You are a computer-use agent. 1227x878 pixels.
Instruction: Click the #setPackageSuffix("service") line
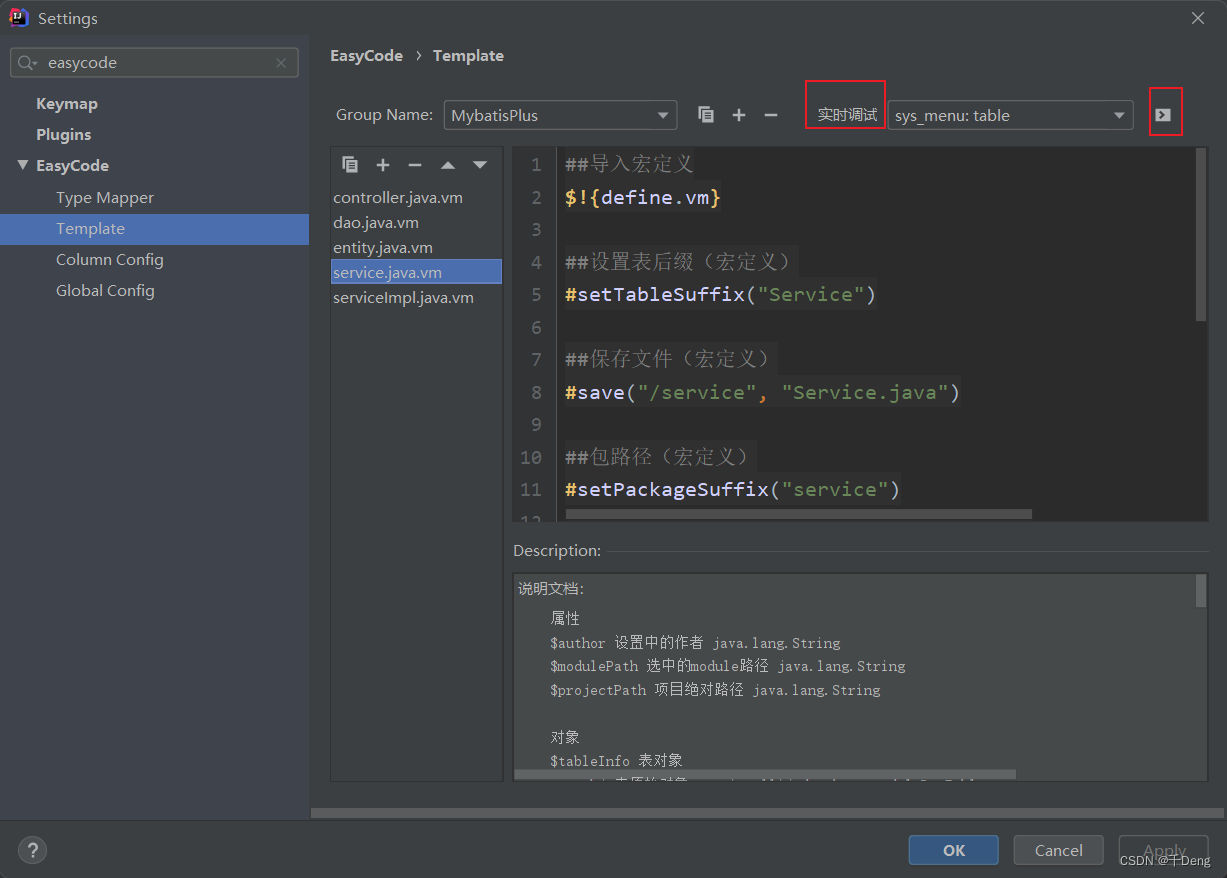pos(732,490)
